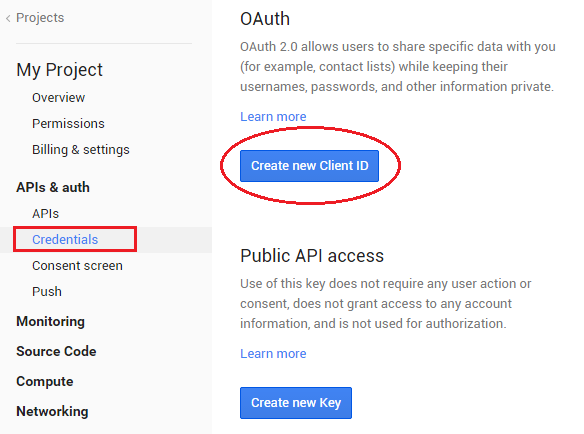Image resolution: width=584 pixels, height=434 pixels.
Task: Click the back chevron beside Projects
Action: click(x=8, y=18)
